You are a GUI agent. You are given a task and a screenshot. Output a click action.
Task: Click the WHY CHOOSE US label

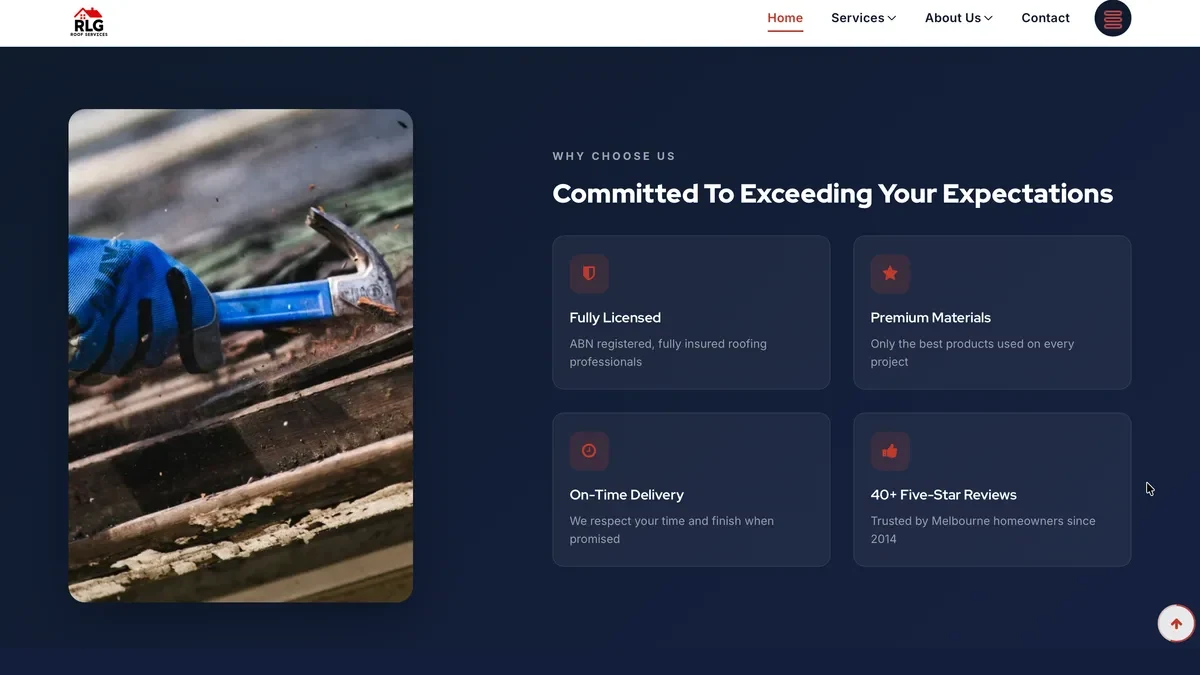614,156
